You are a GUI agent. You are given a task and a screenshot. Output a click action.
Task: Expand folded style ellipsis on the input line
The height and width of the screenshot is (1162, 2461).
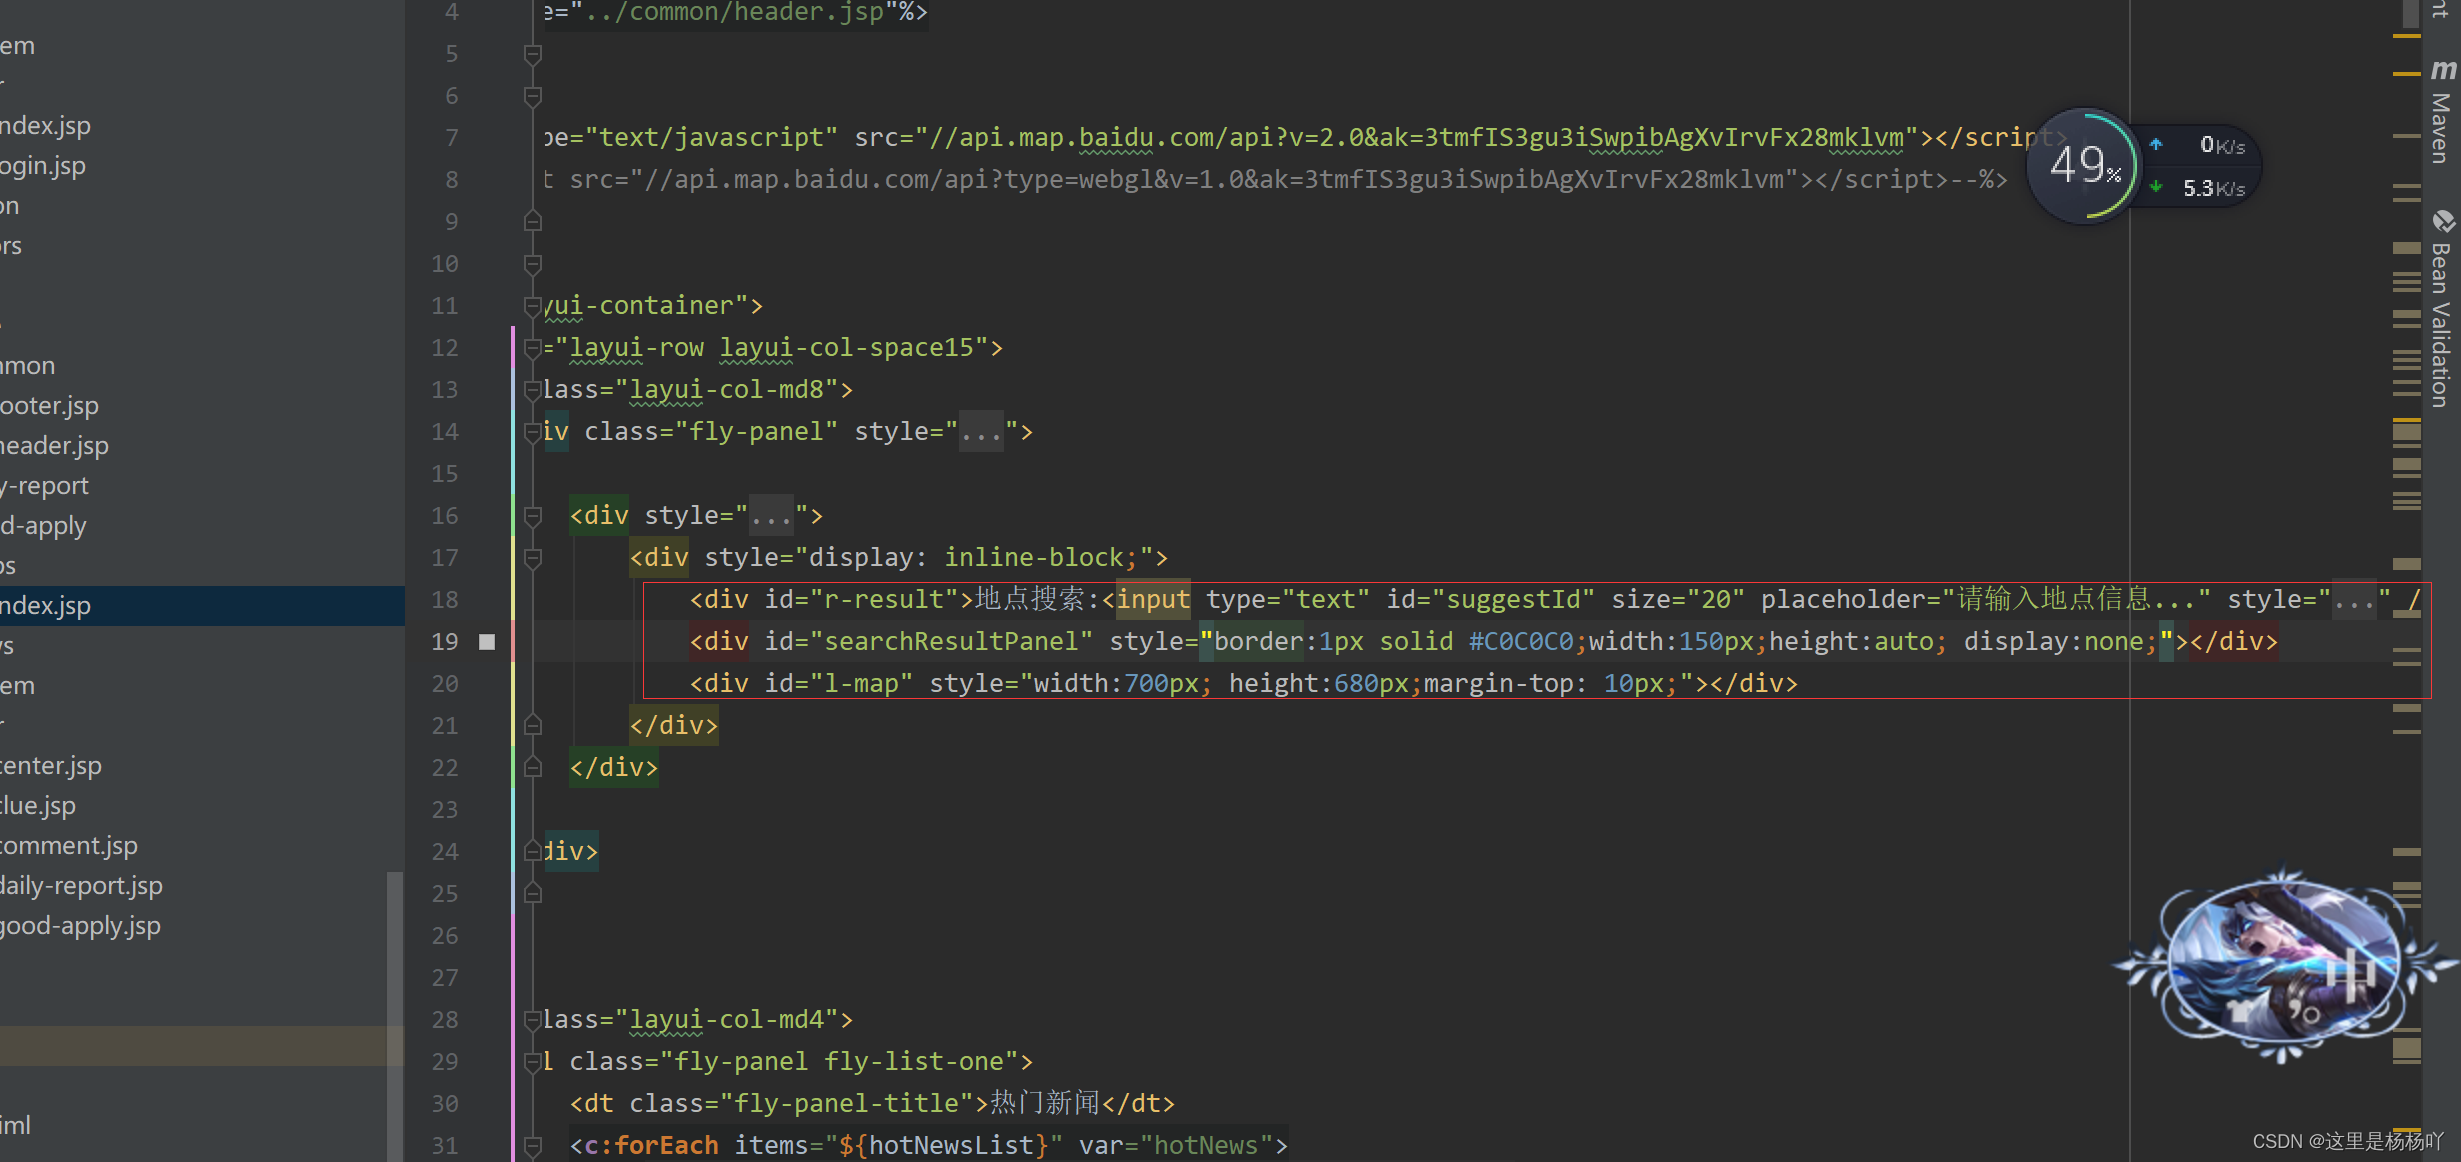[x=2354, y=600]
